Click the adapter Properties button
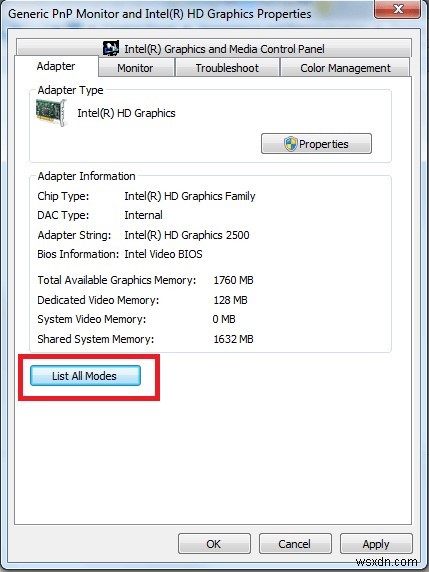The width and height of the screenshot is (429, 572). tap(316, 144)
